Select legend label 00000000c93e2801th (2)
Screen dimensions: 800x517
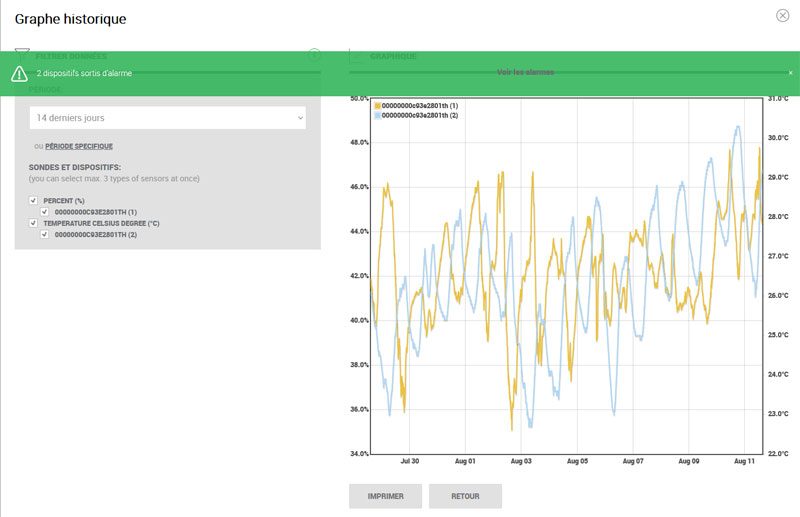[x=420, y=116]
